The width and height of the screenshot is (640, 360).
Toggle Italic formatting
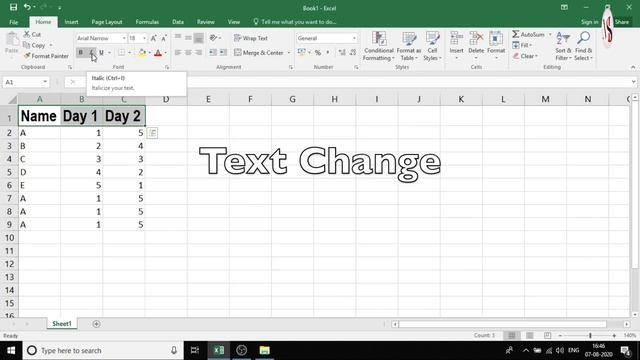tap(91, 52)
